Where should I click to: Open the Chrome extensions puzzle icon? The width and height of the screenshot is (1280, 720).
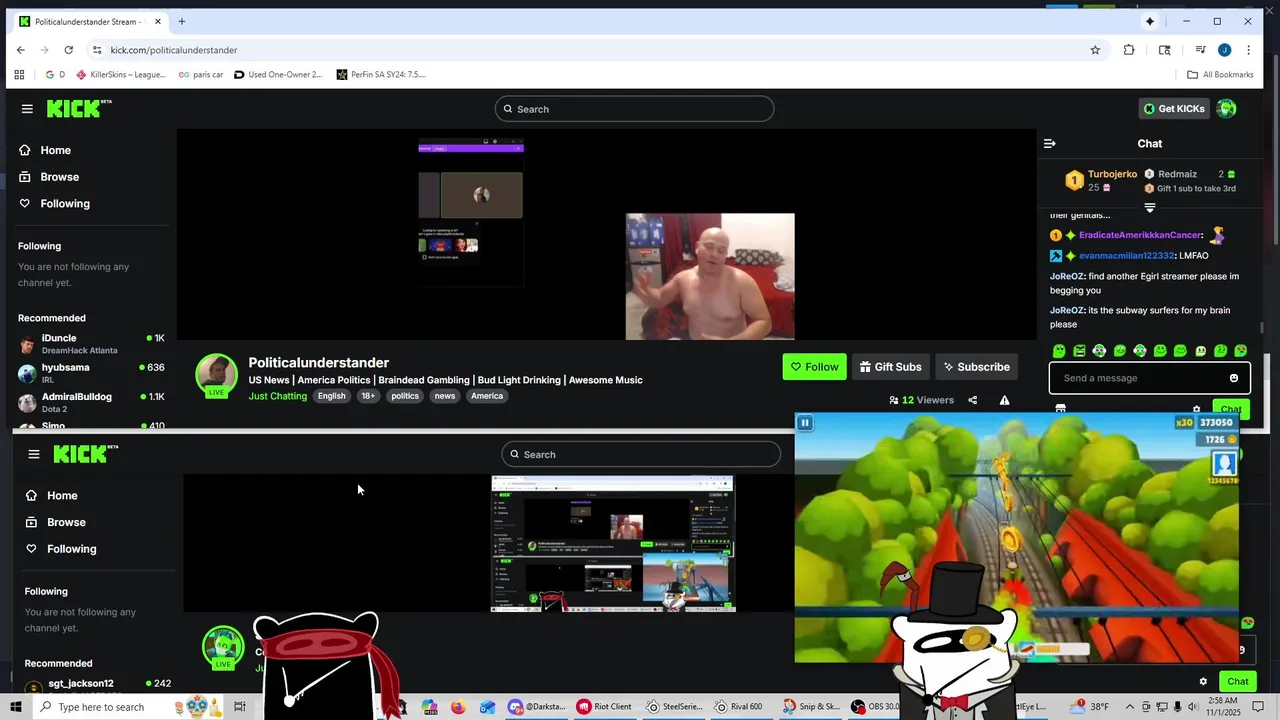click(x=1129, y=50)
